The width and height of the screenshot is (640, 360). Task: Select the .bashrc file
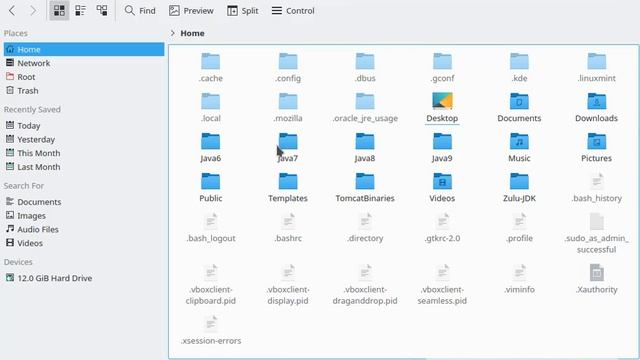(x=288, y=227)
